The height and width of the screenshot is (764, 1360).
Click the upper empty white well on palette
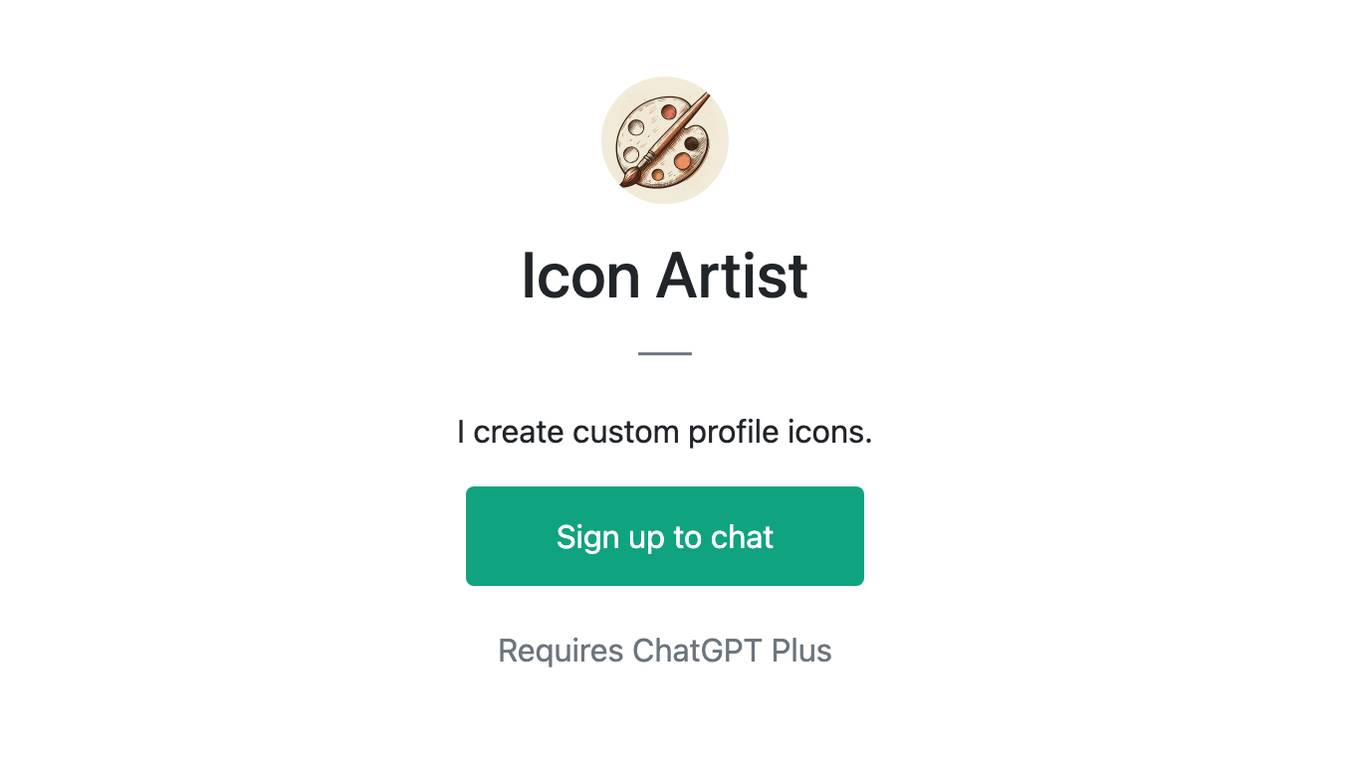[x=636, y=127]
